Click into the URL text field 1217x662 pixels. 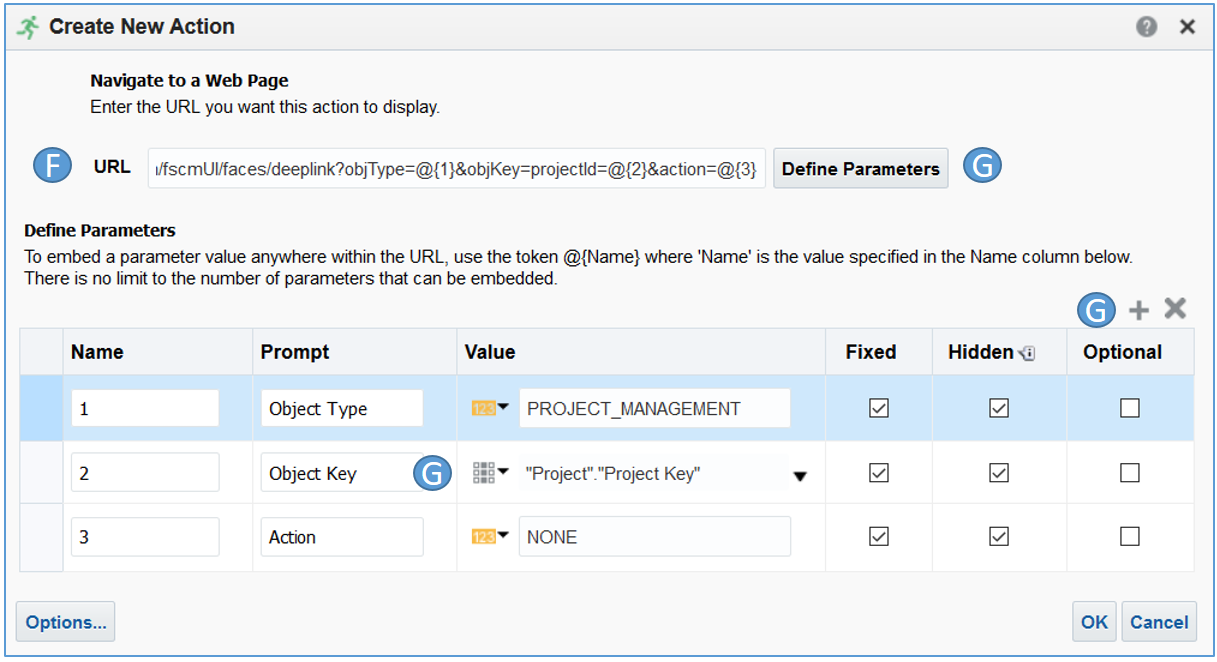[457, 169]
